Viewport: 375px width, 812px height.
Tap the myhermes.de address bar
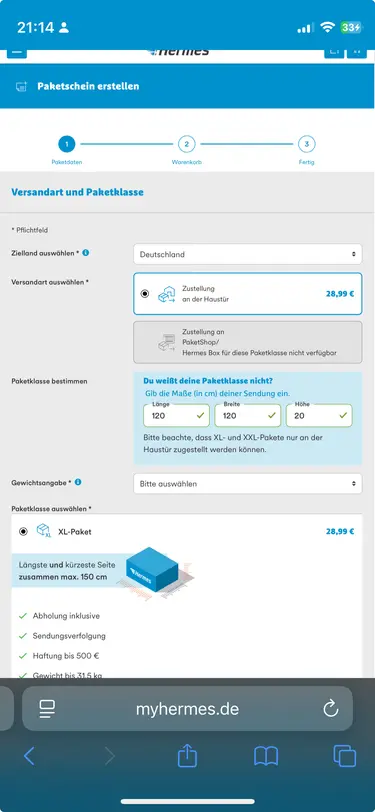coord(188,709)
